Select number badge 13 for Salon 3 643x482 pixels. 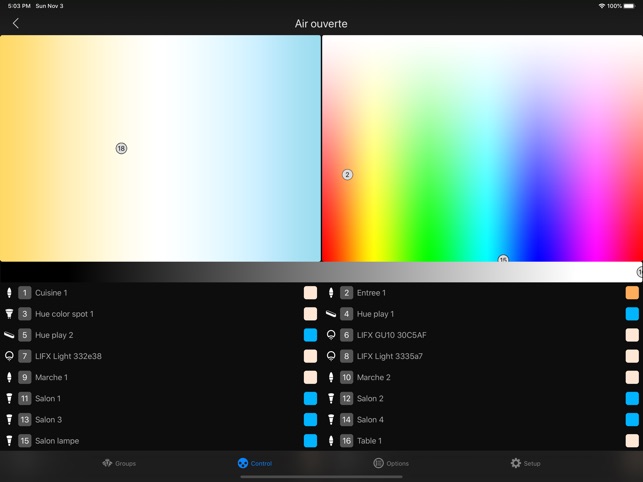(x=25, y=419)
